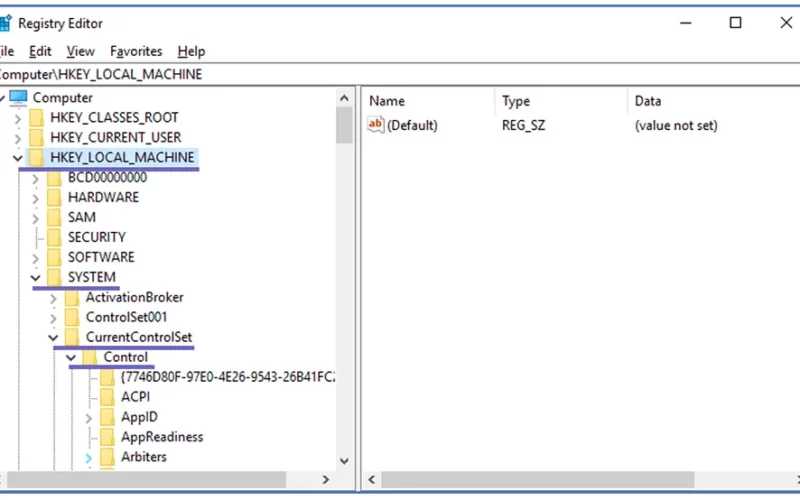Expand the BCD00000000 key
This screenshot has width=800, height=500.
click(36, 179)
